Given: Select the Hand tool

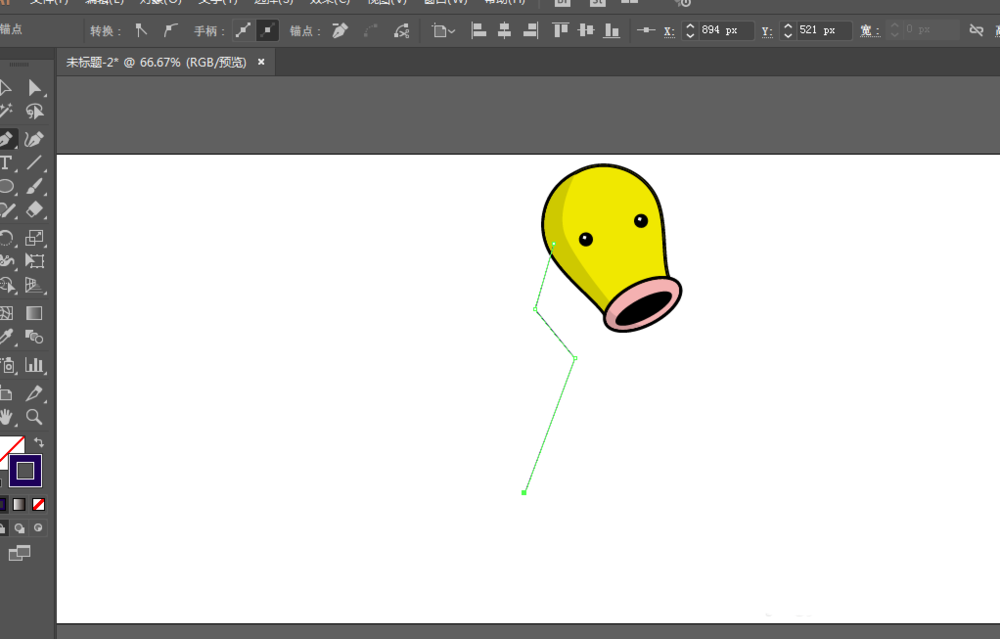Looking at the screenshot, I should click(x=6, y=417).
